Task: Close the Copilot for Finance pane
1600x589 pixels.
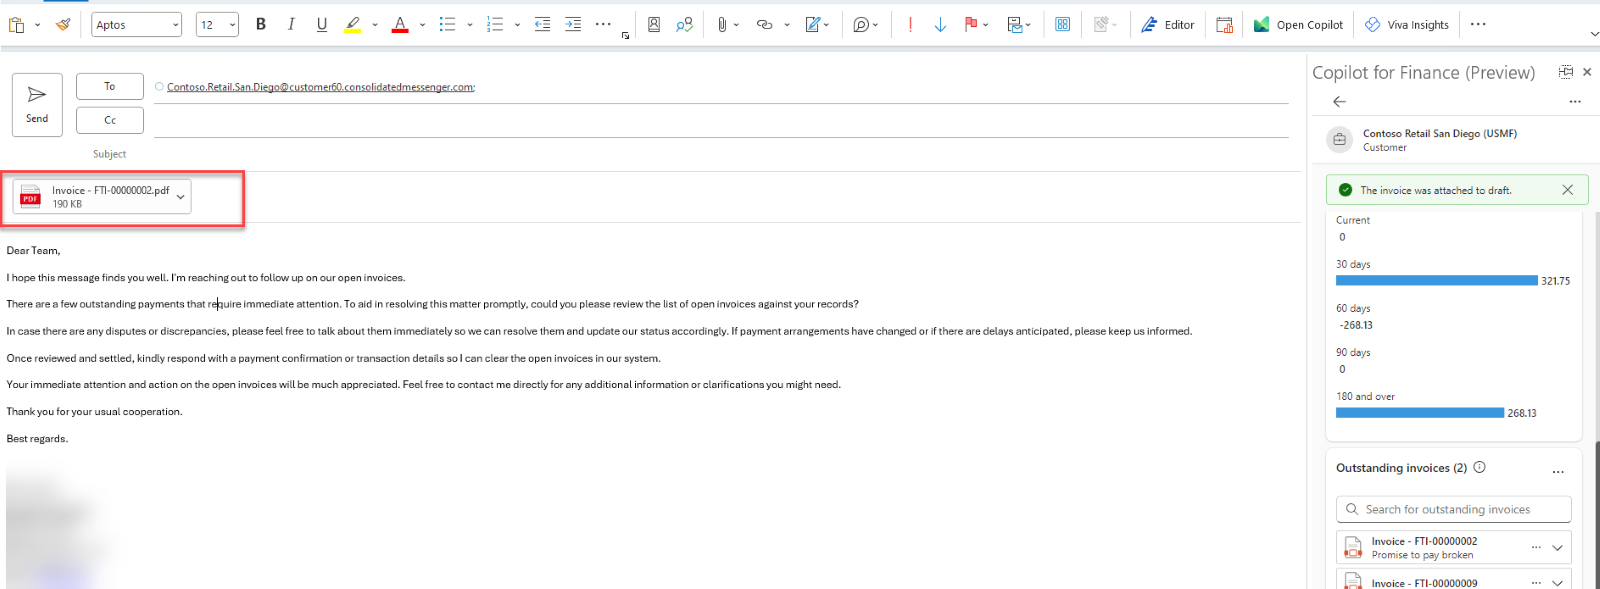Action: pos(1587,72)
